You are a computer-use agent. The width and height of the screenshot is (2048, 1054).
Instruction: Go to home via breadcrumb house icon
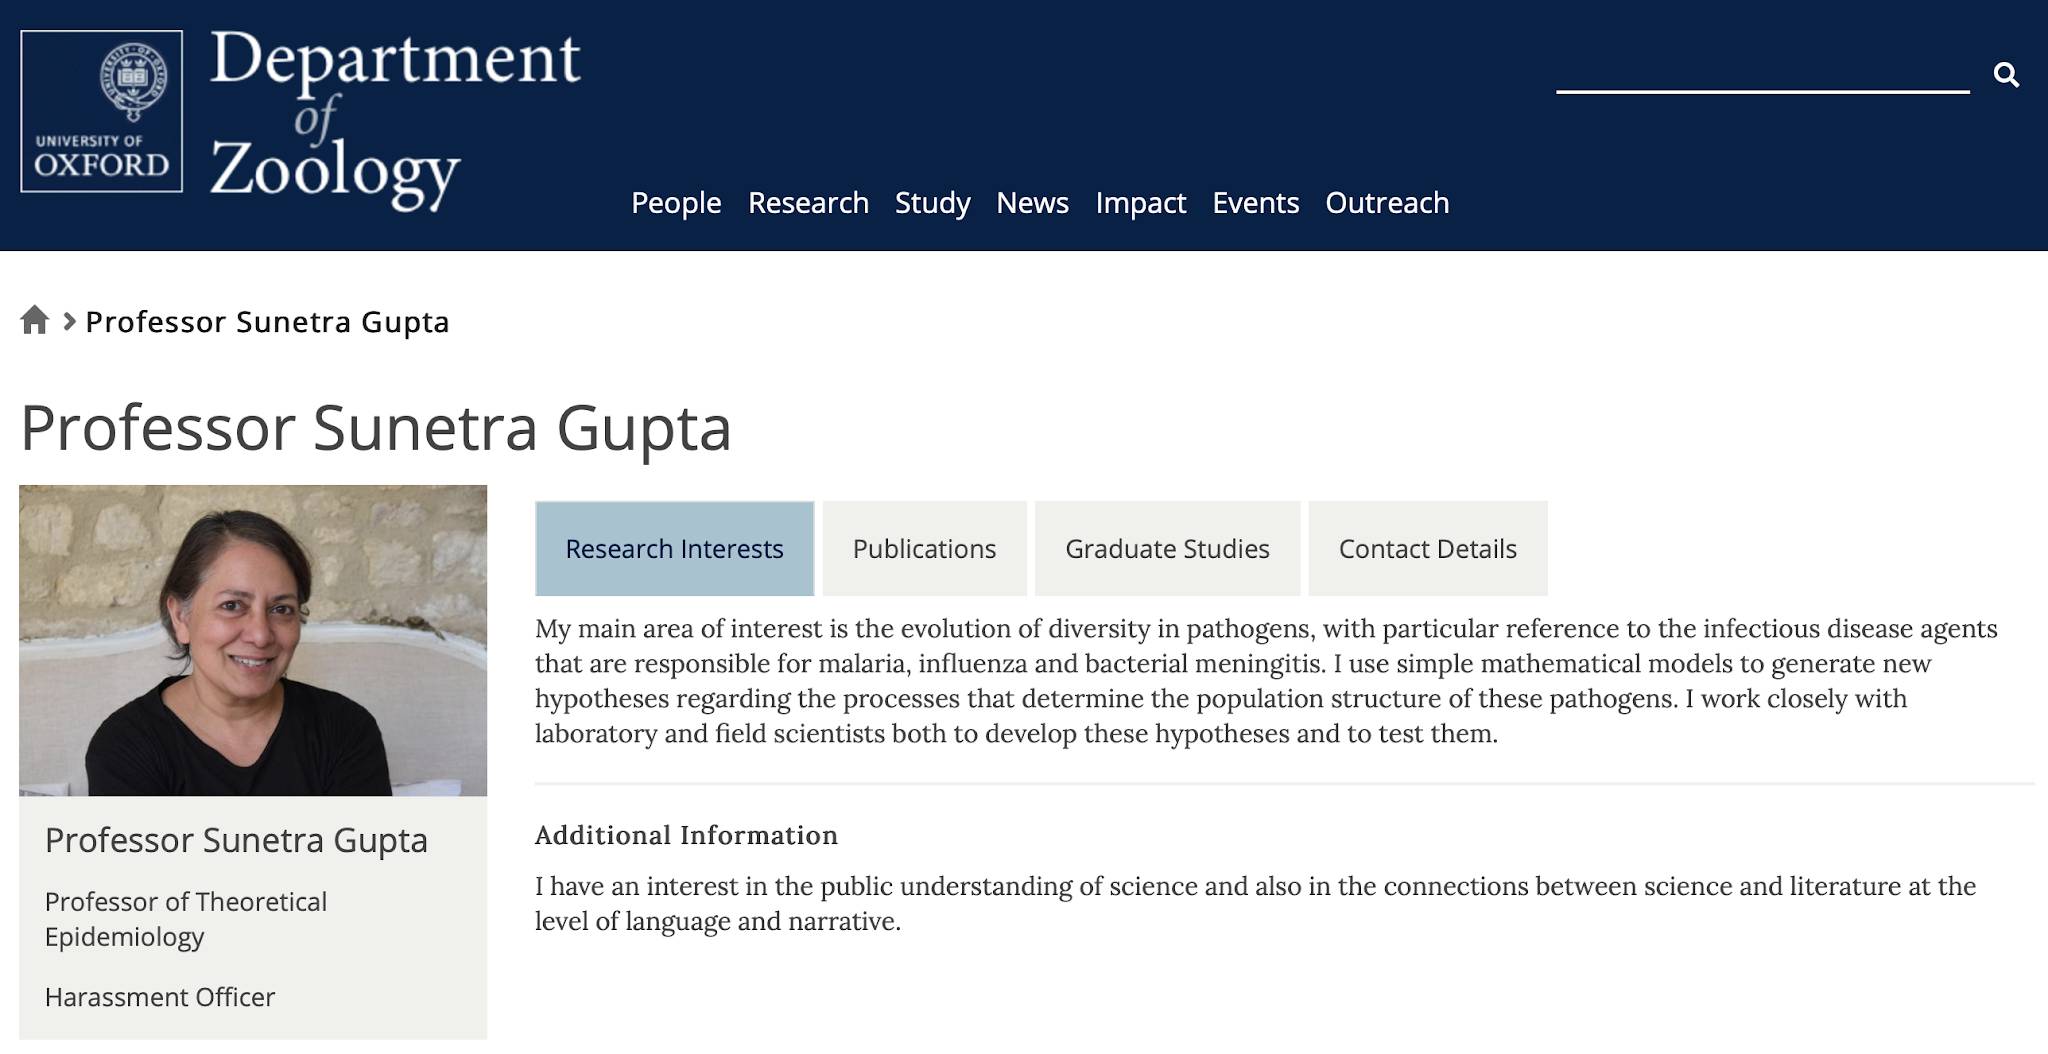pyautogui.click(x=35, y=320)
